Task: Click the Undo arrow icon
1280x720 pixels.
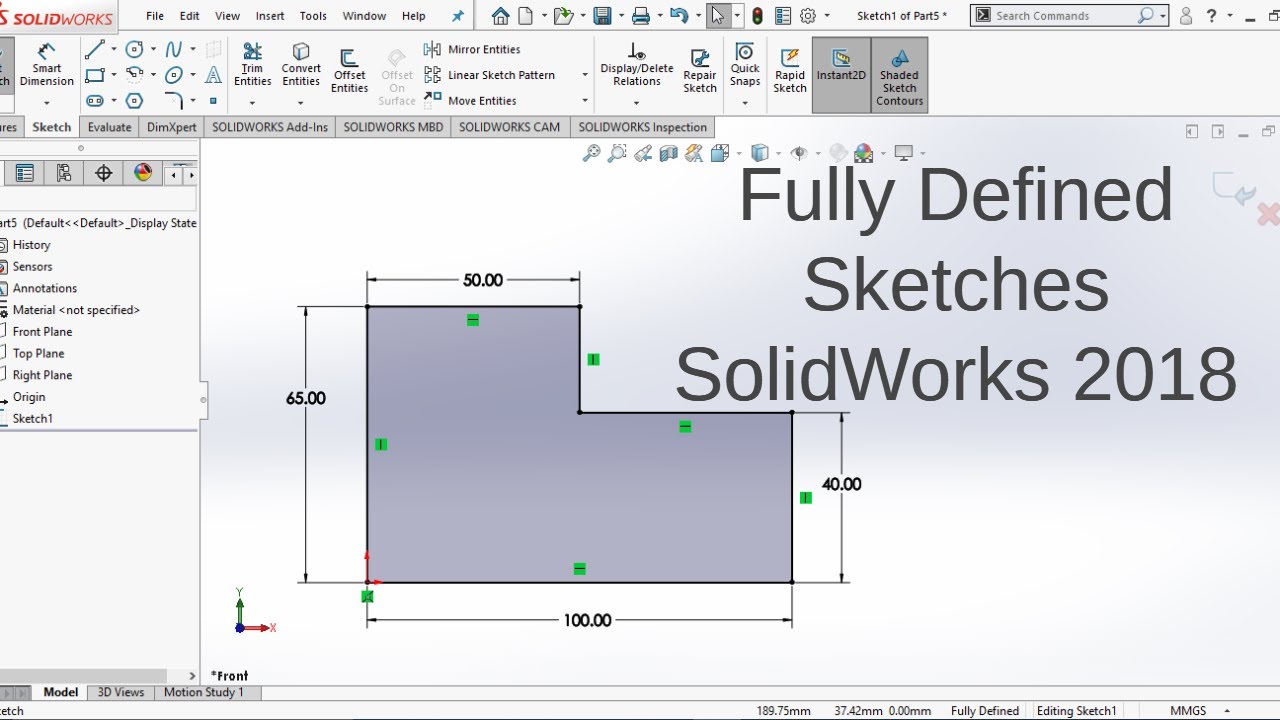Action: 679,15
